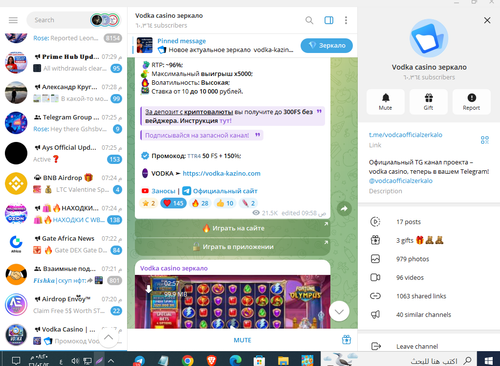
Task: Open Александр Круг... chat
Action: tap(63, 93)
